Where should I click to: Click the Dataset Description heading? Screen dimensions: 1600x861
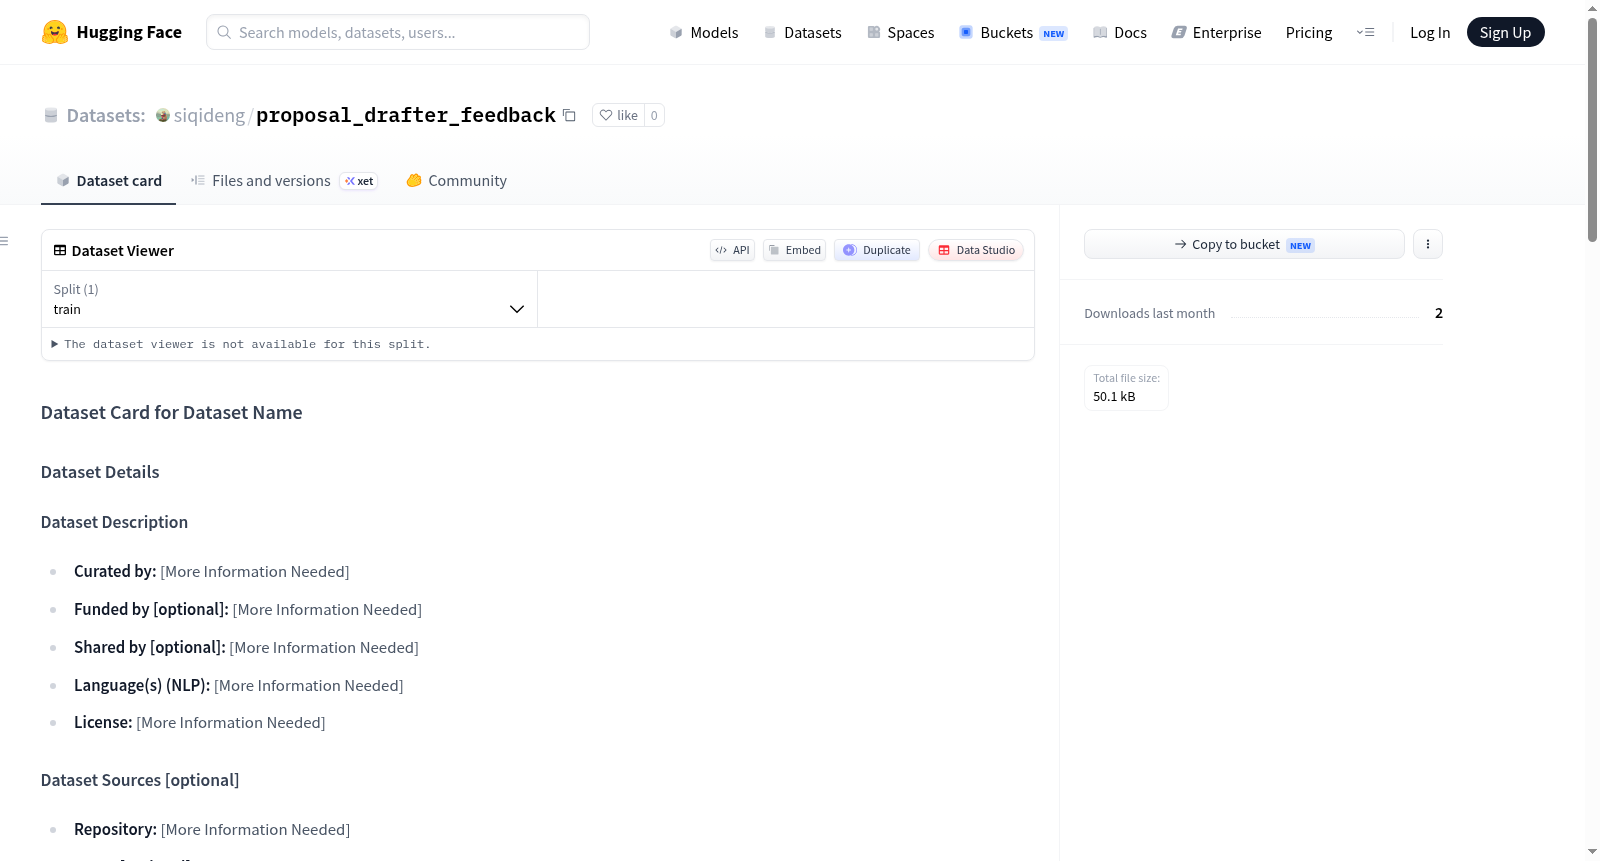(x=114, y=522)
